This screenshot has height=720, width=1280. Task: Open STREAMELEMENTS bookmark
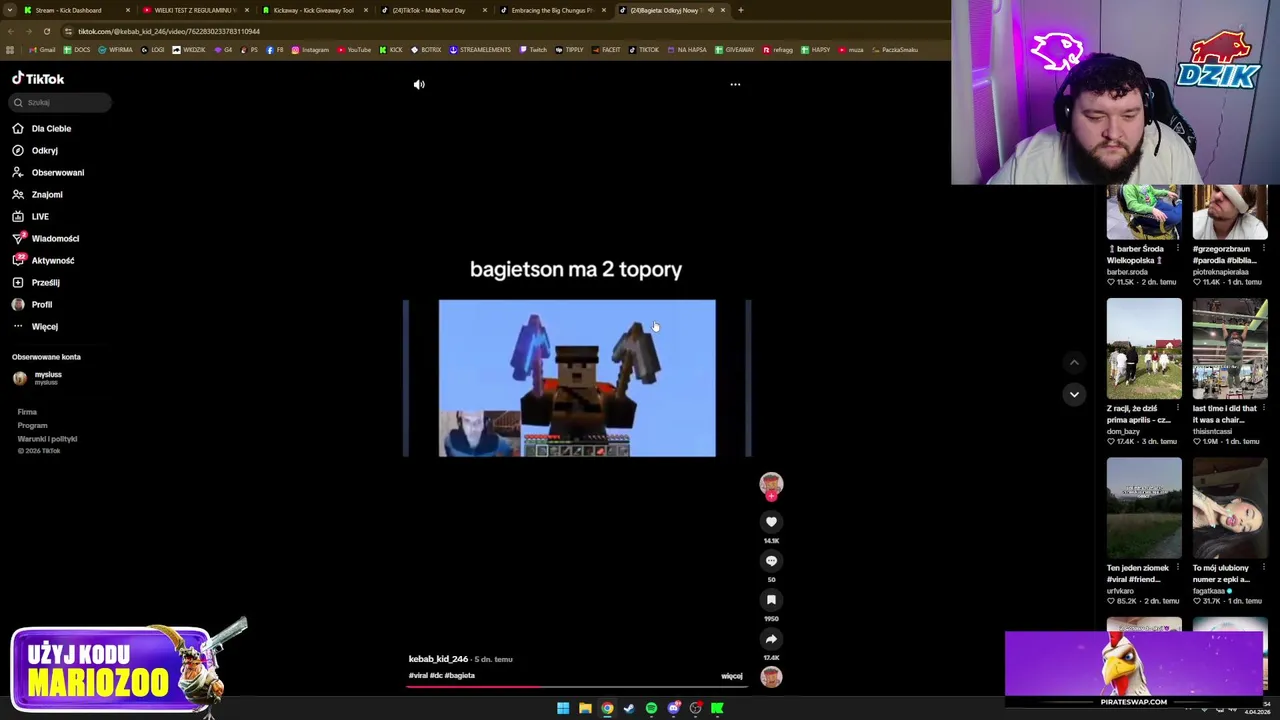[480, 50]
